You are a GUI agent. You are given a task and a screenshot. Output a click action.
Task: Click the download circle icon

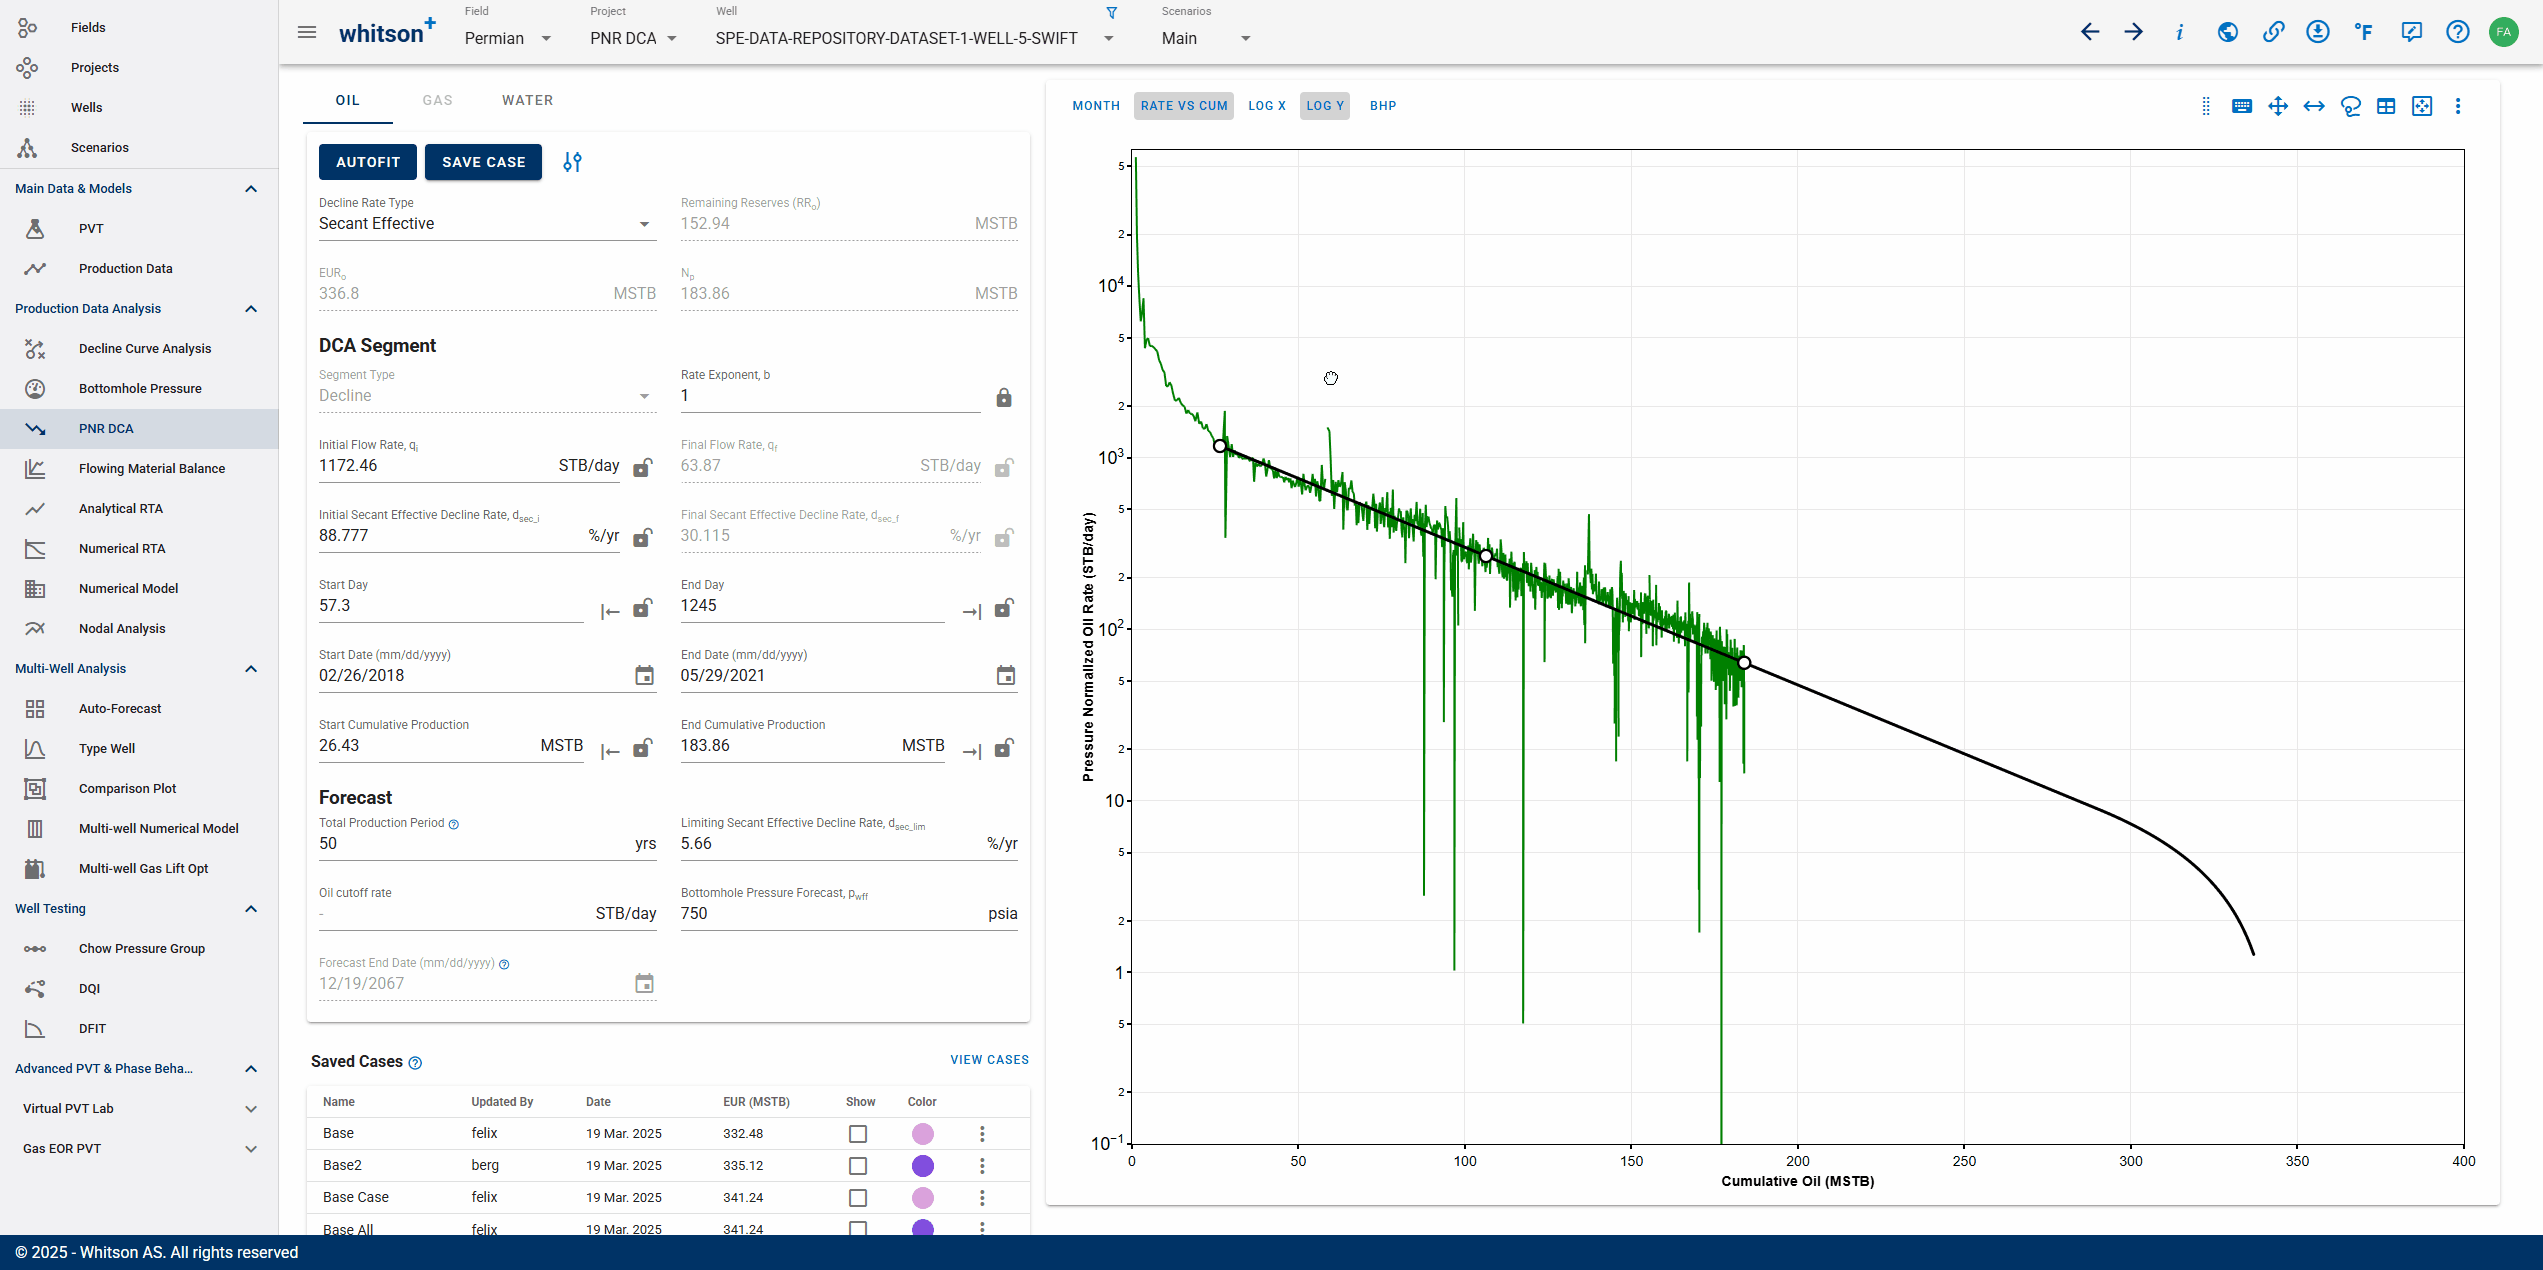pos(2318,32)
